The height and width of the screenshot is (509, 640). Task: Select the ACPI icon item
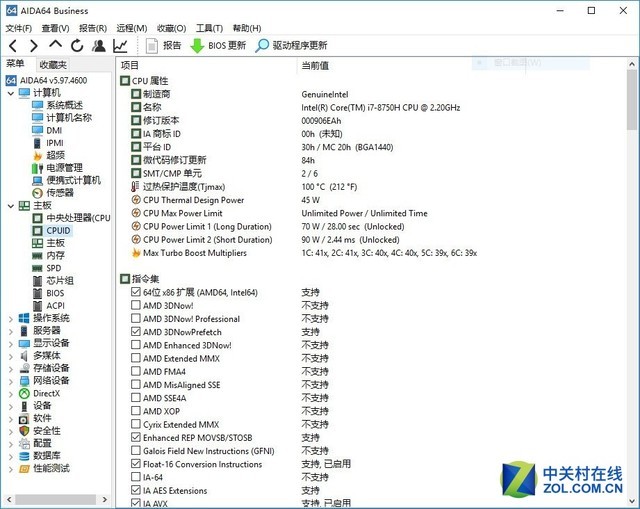pyautogui.click(x=48, y=306)
